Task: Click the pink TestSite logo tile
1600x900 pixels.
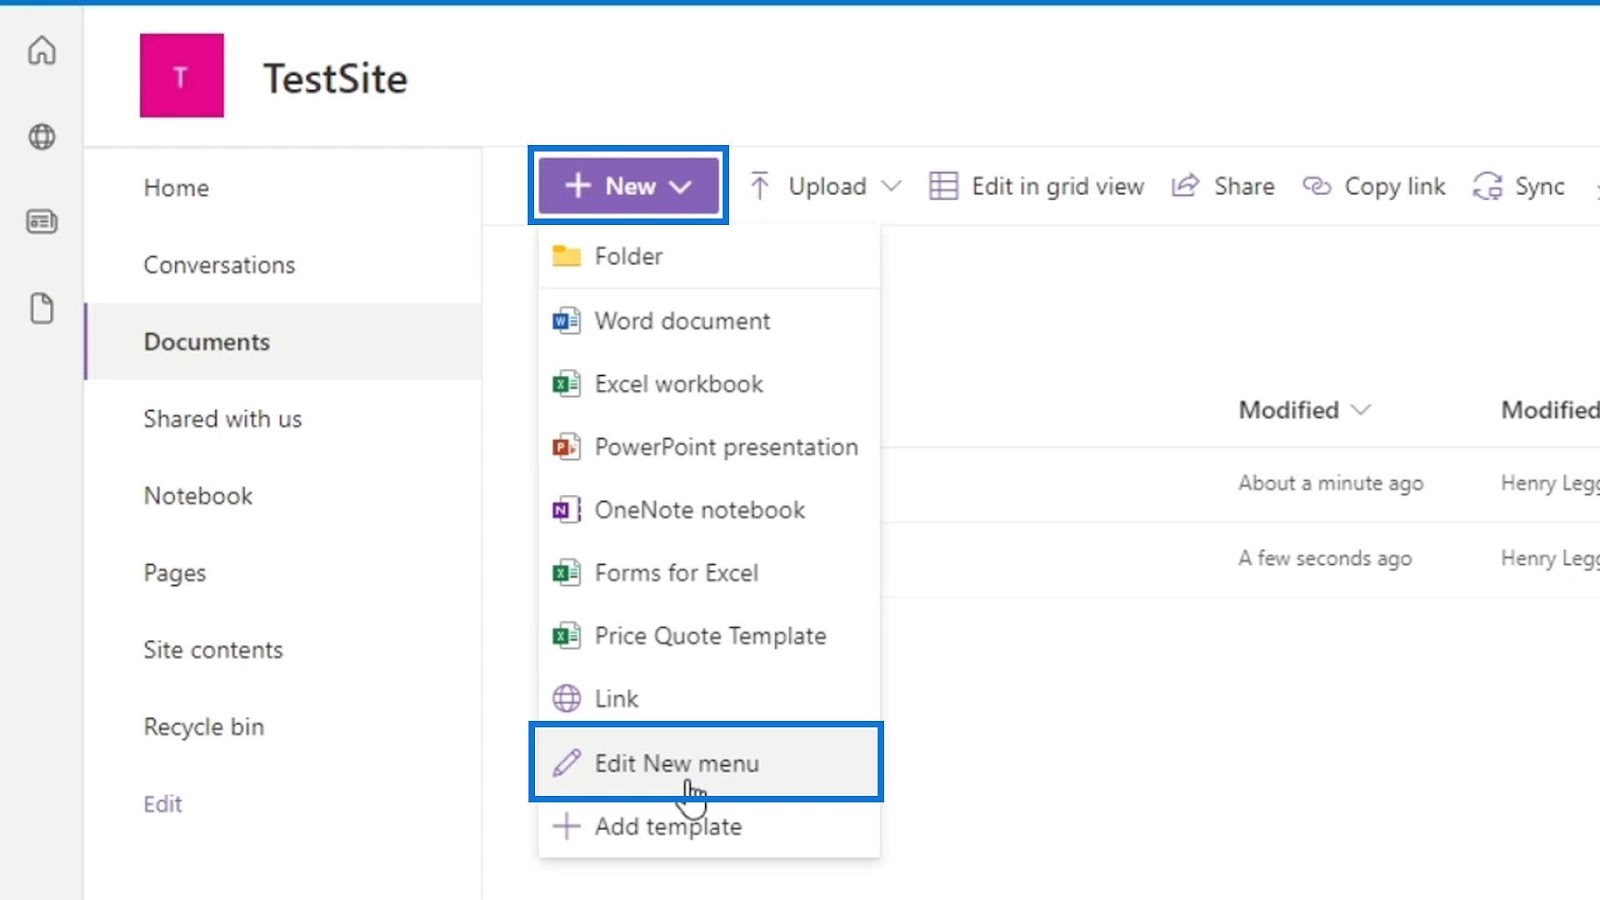Action: 182,76
